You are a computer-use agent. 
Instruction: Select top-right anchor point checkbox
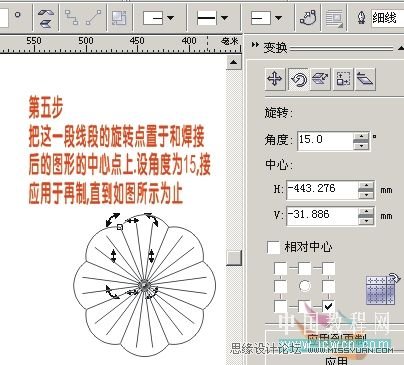tap(328, 268)
